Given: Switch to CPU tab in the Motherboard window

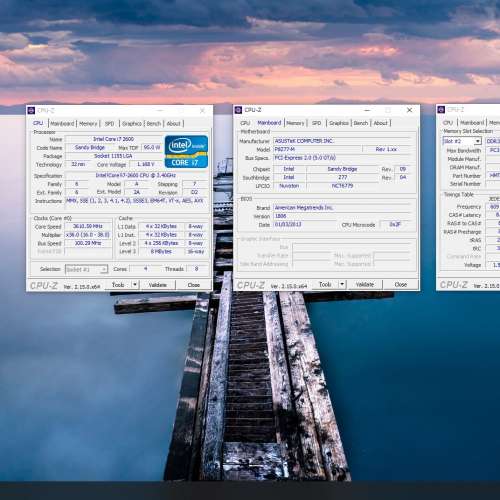Looking at the screenshot, I should [x=245, y=123].
